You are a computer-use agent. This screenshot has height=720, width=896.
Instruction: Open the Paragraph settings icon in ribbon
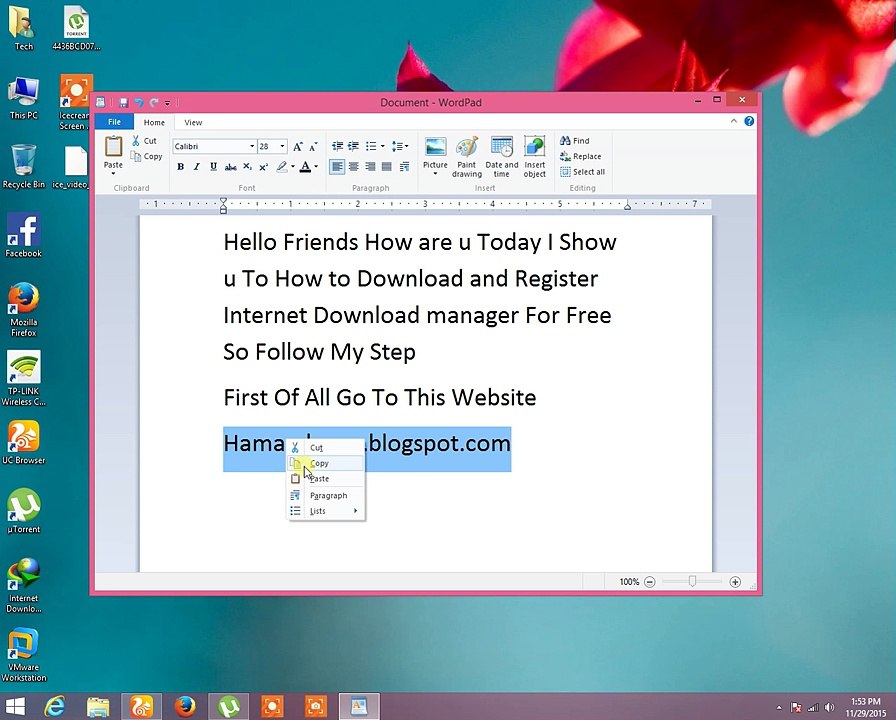point(405,167)
